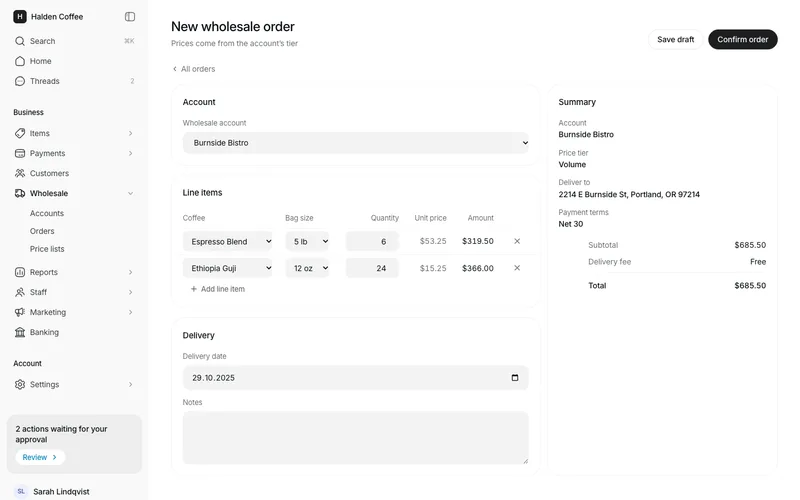Click the Volume price tier value
The height and width of the screenshot is (500, 800).
click(x=572, y=164)
